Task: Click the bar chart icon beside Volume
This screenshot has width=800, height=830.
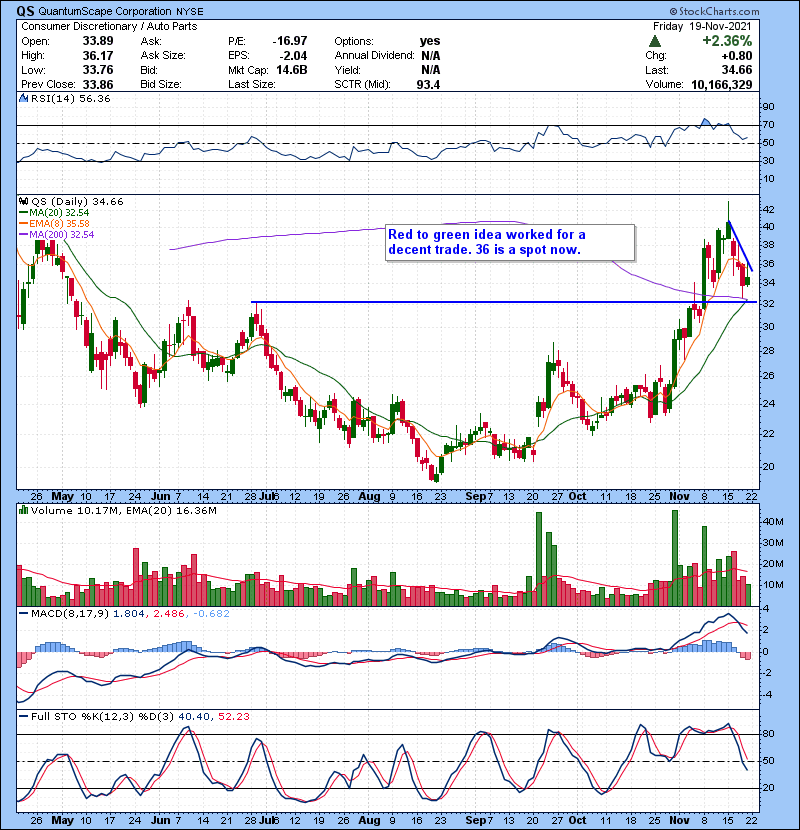Action: (x=23, y=510)
